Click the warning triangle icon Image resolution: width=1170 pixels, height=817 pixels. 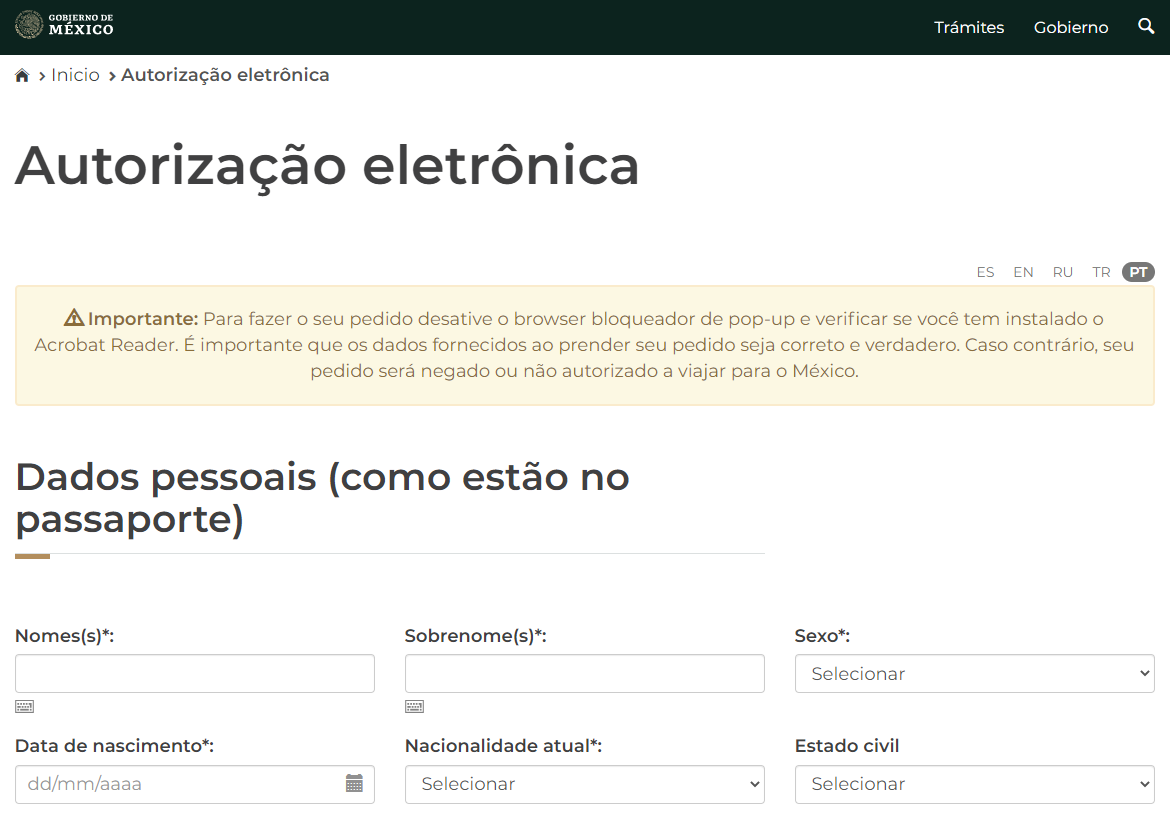click(x=74, y=319)
